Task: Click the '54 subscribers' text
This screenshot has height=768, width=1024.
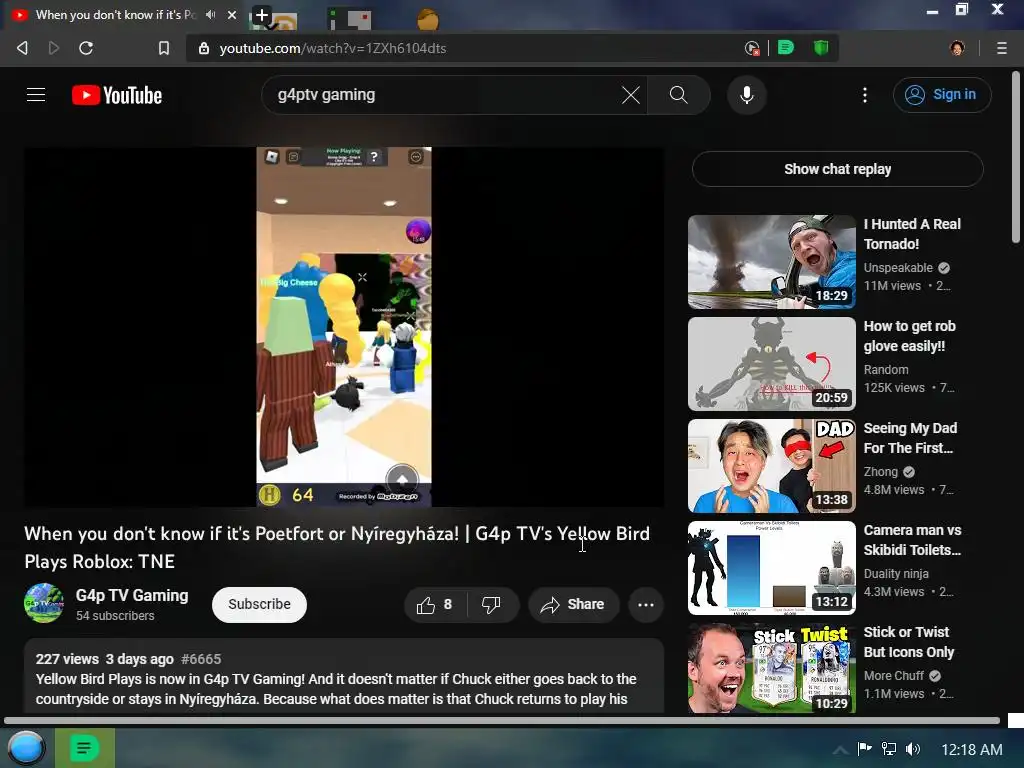Action: (x=115, y=616)
